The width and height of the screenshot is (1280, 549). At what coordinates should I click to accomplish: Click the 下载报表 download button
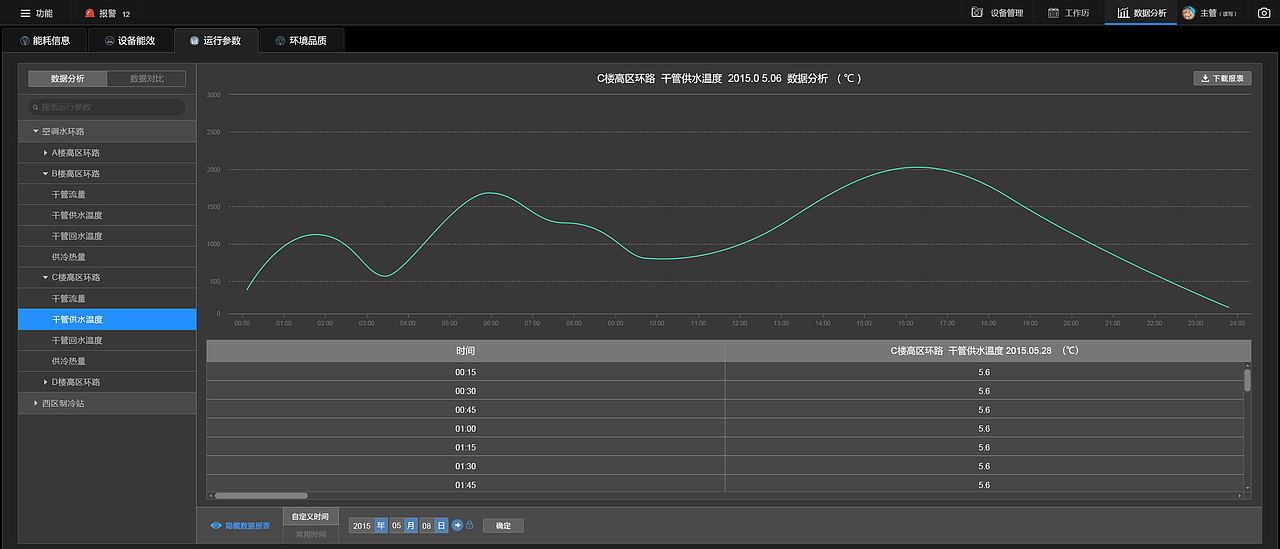(x=1222, y=78)
